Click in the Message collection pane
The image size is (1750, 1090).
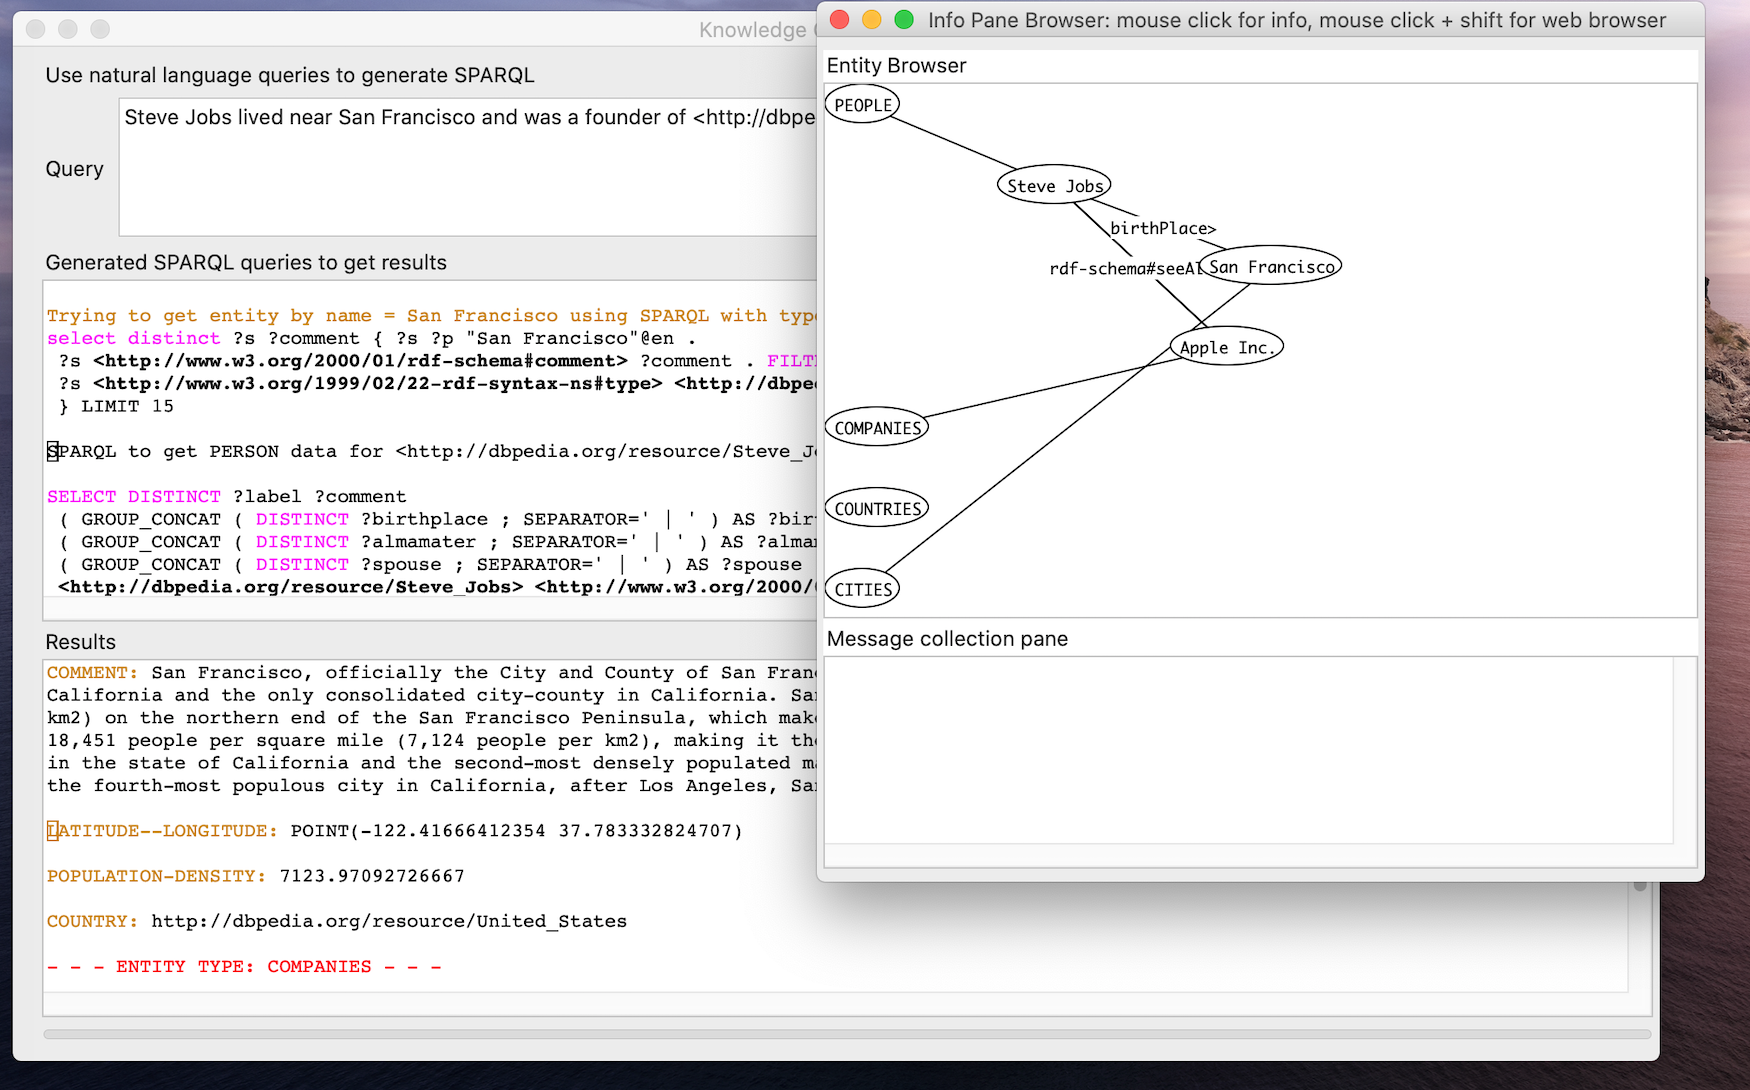pos(1250,750)
